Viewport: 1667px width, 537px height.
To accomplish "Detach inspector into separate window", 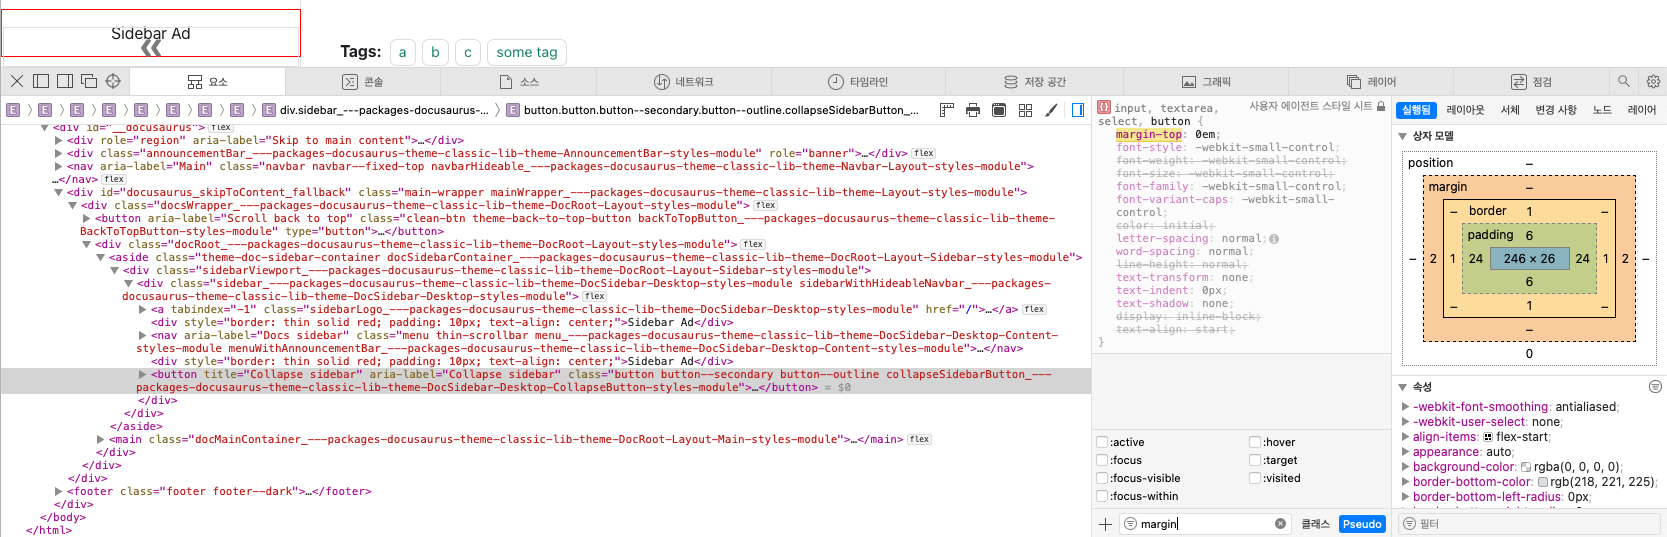I will coord(89,81).
